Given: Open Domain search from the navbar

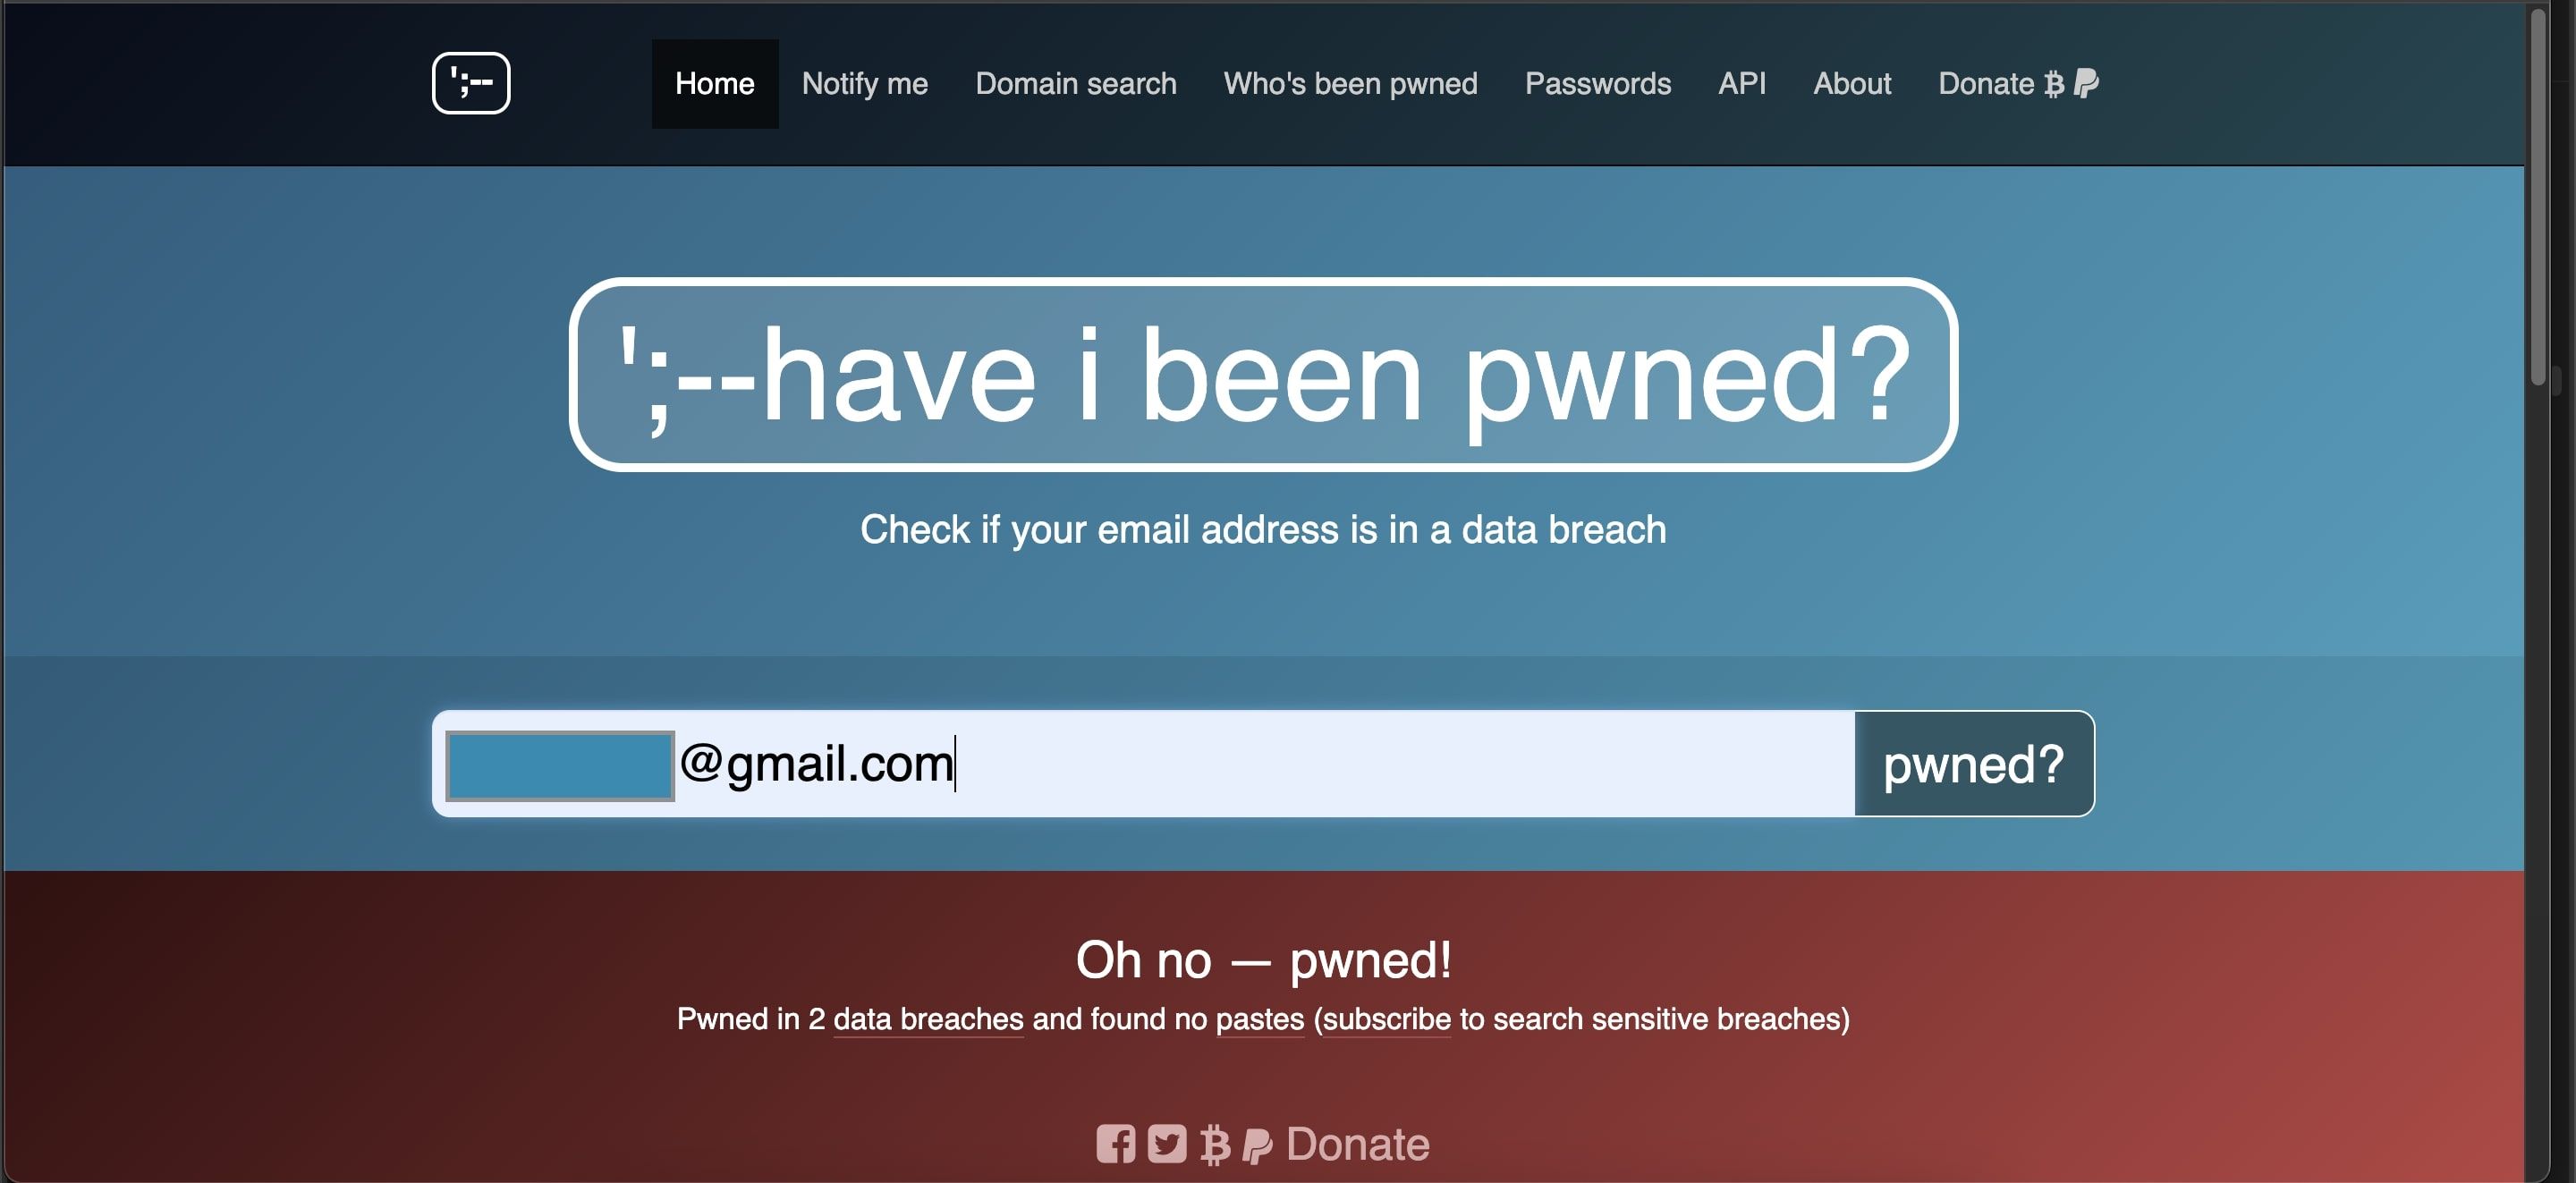Looking at the screenshot, I should pos(1076,83).
